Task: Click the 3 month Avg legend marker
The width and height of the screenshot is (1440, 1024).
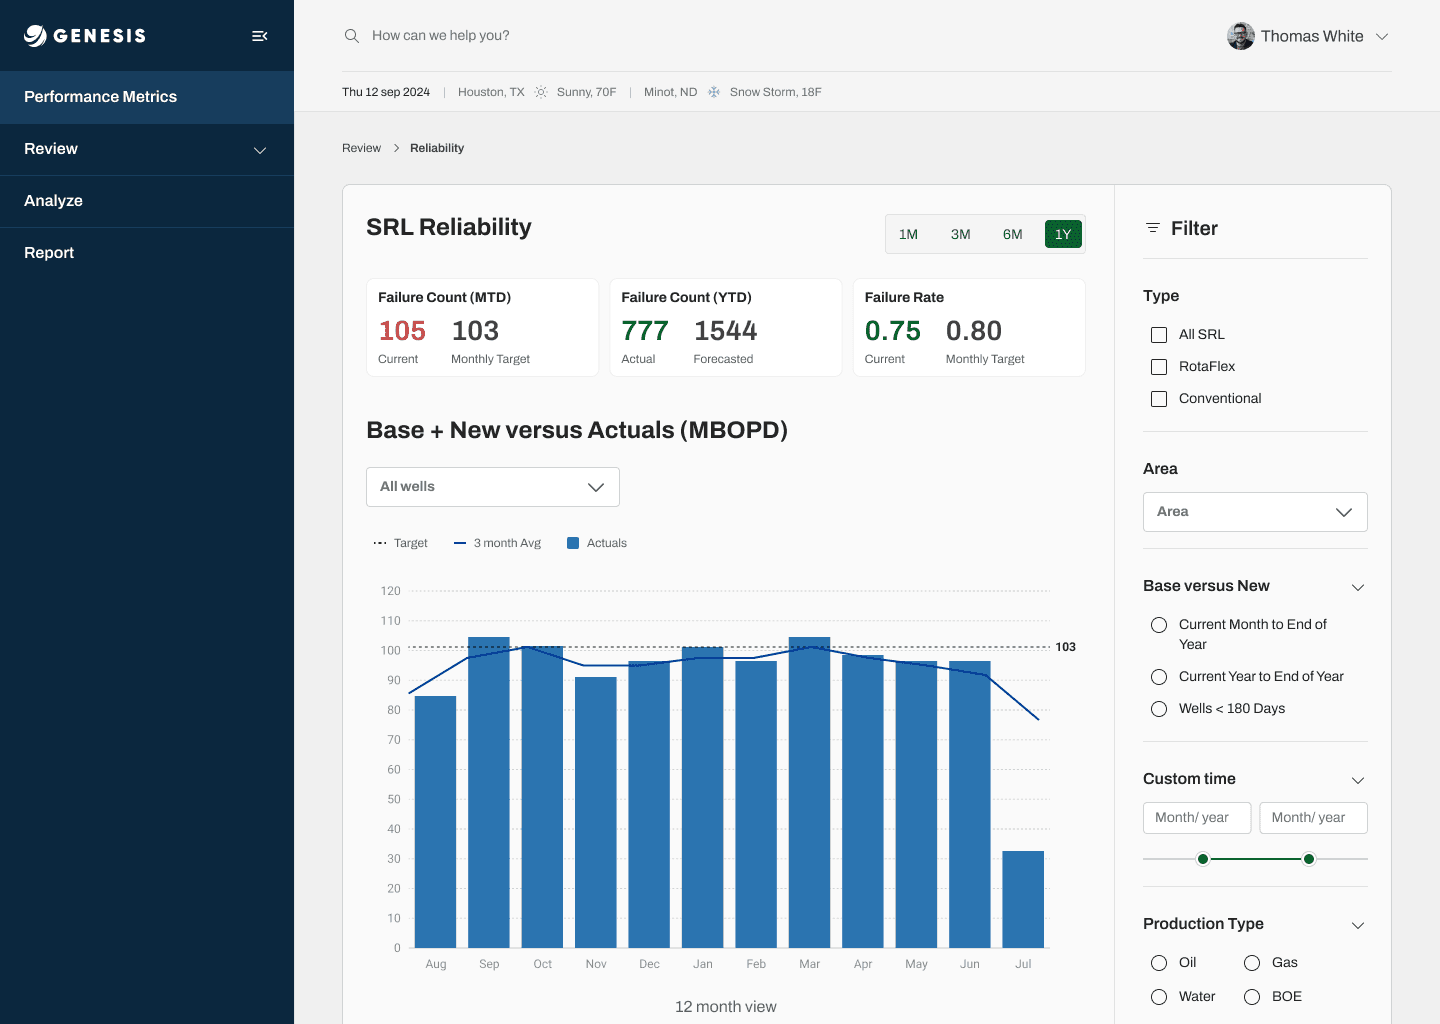Action: (460, 543)
